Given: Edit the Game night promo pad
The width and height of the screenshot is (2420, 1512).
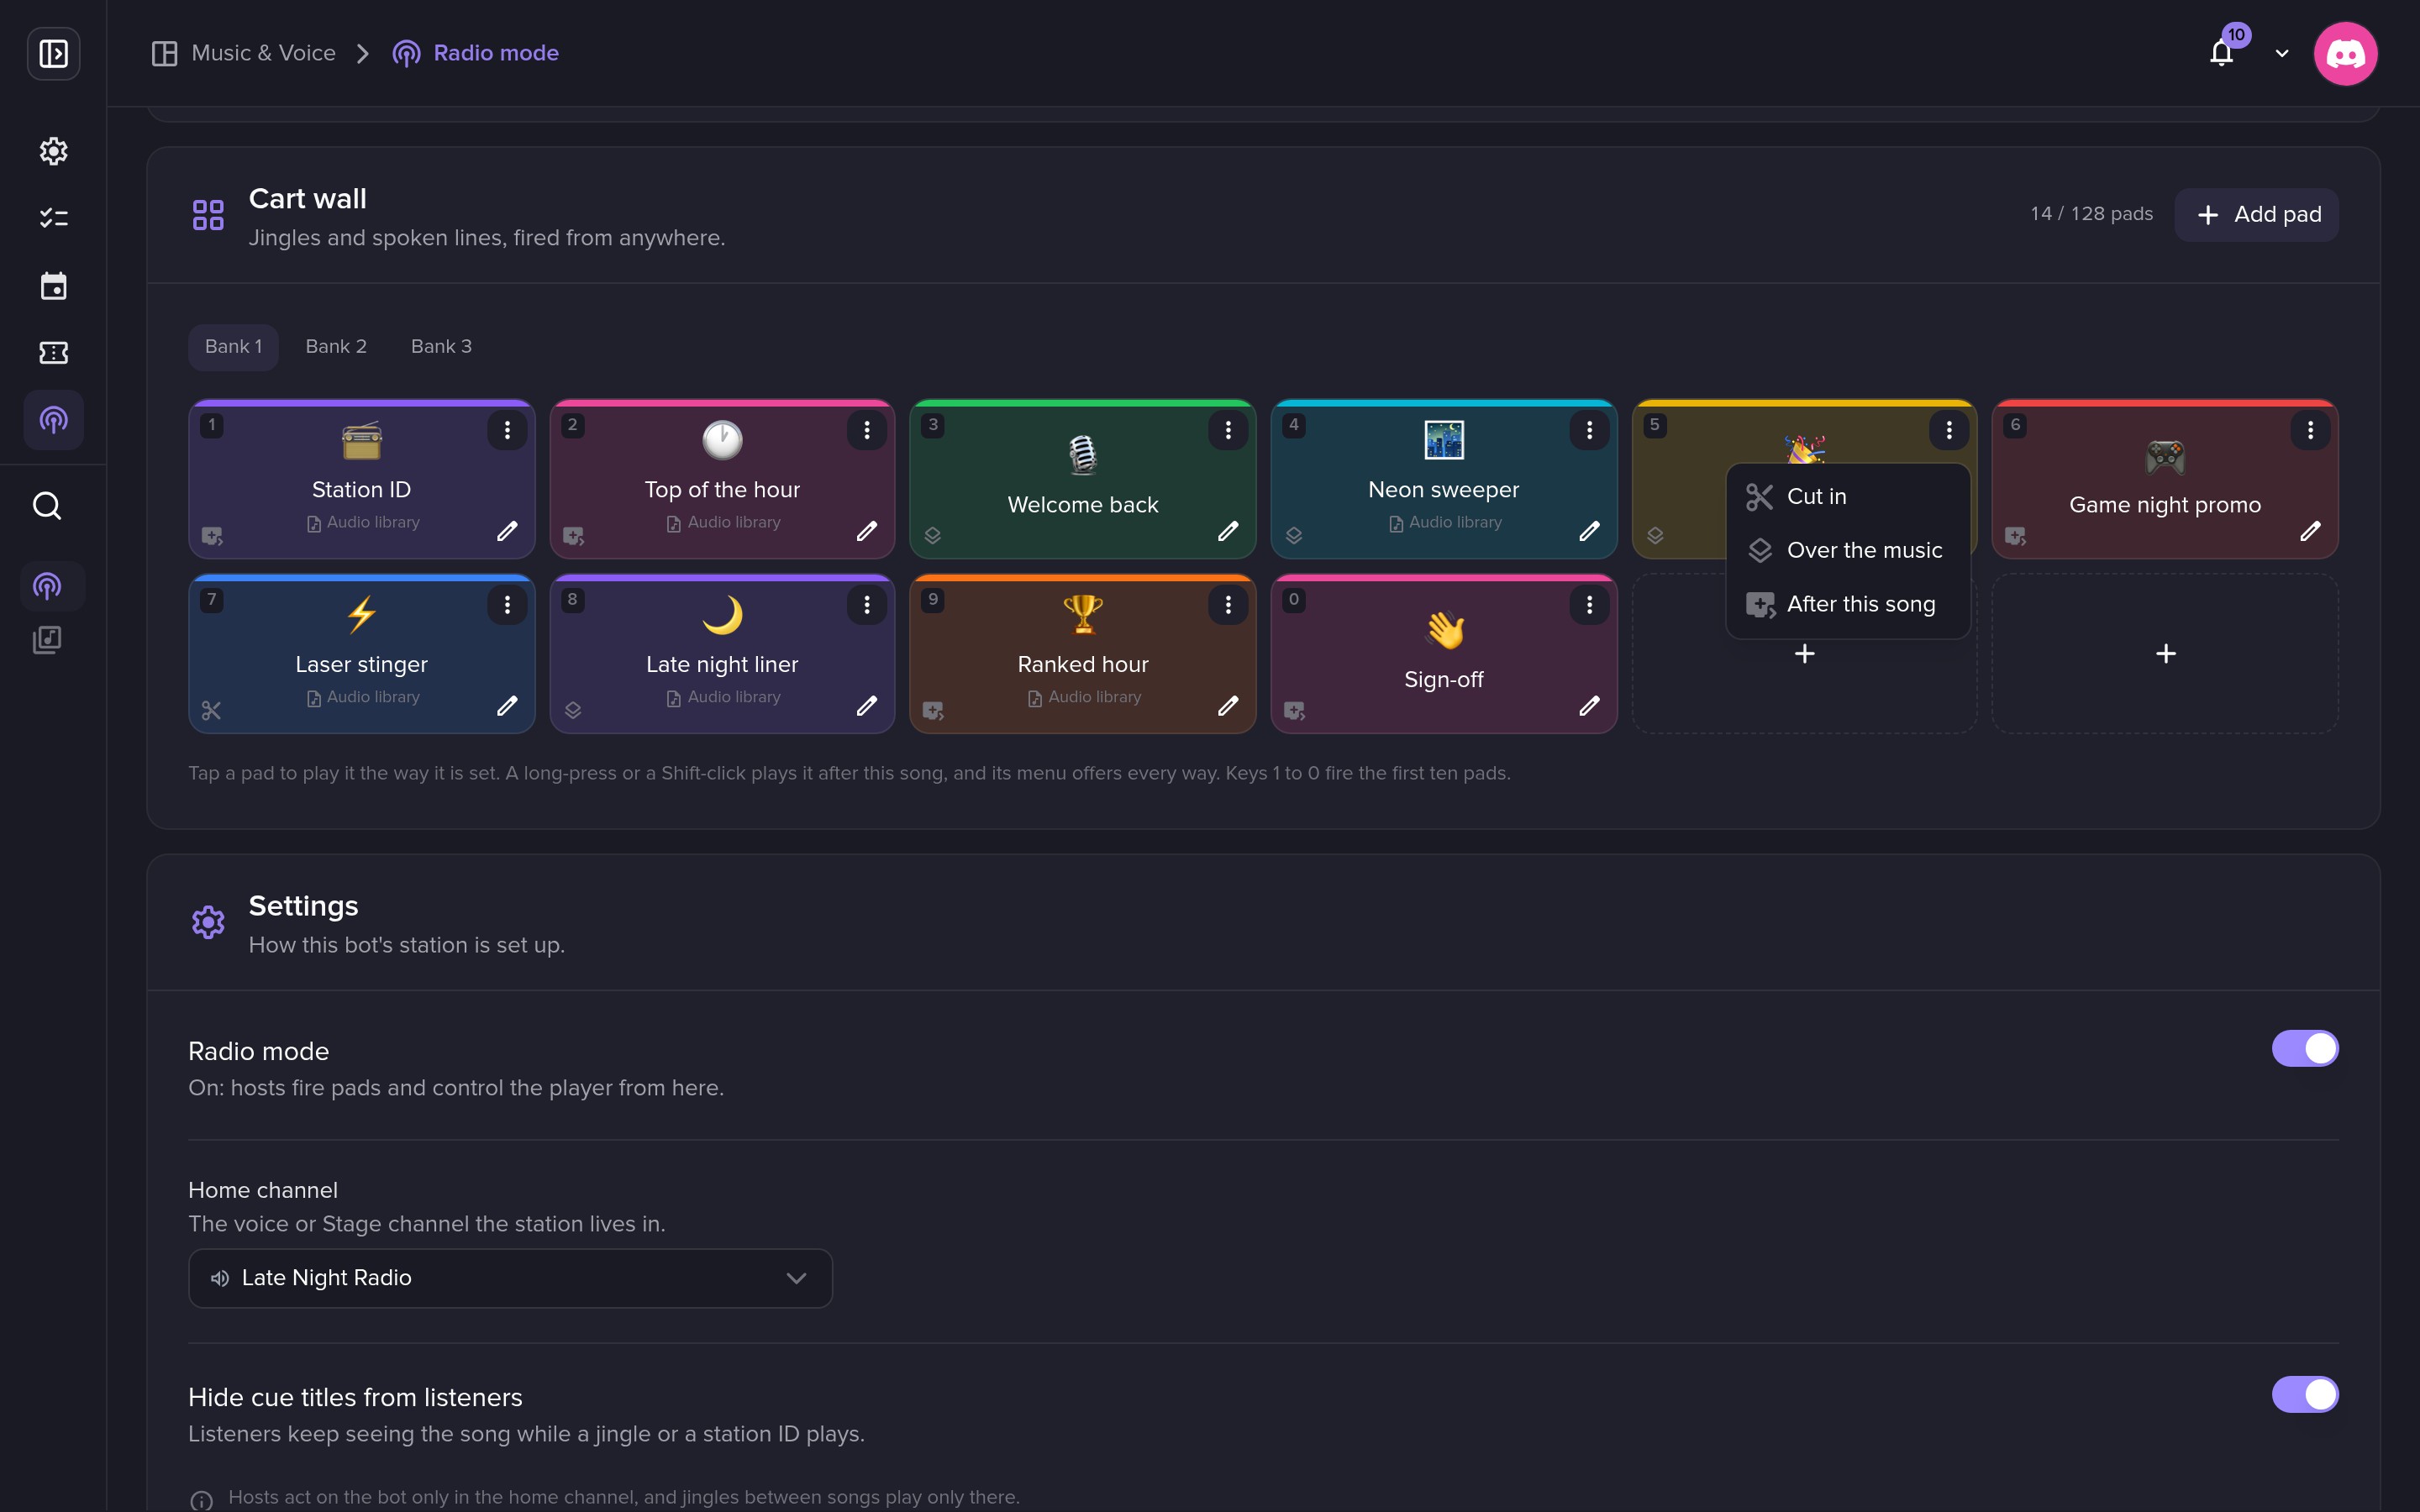Looking at the screenshot, I should coord(2310,531).
